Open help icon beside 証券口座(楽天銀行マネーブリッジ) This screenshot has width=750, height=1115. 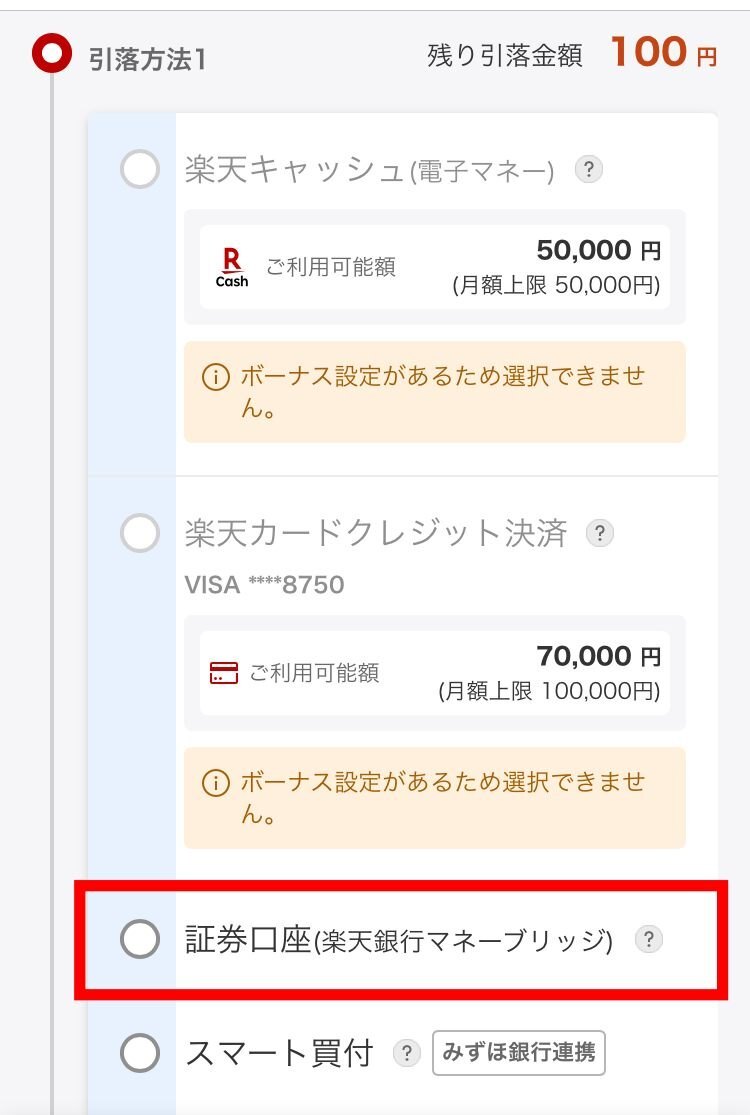pyautogui.click(x=648, y=939)
